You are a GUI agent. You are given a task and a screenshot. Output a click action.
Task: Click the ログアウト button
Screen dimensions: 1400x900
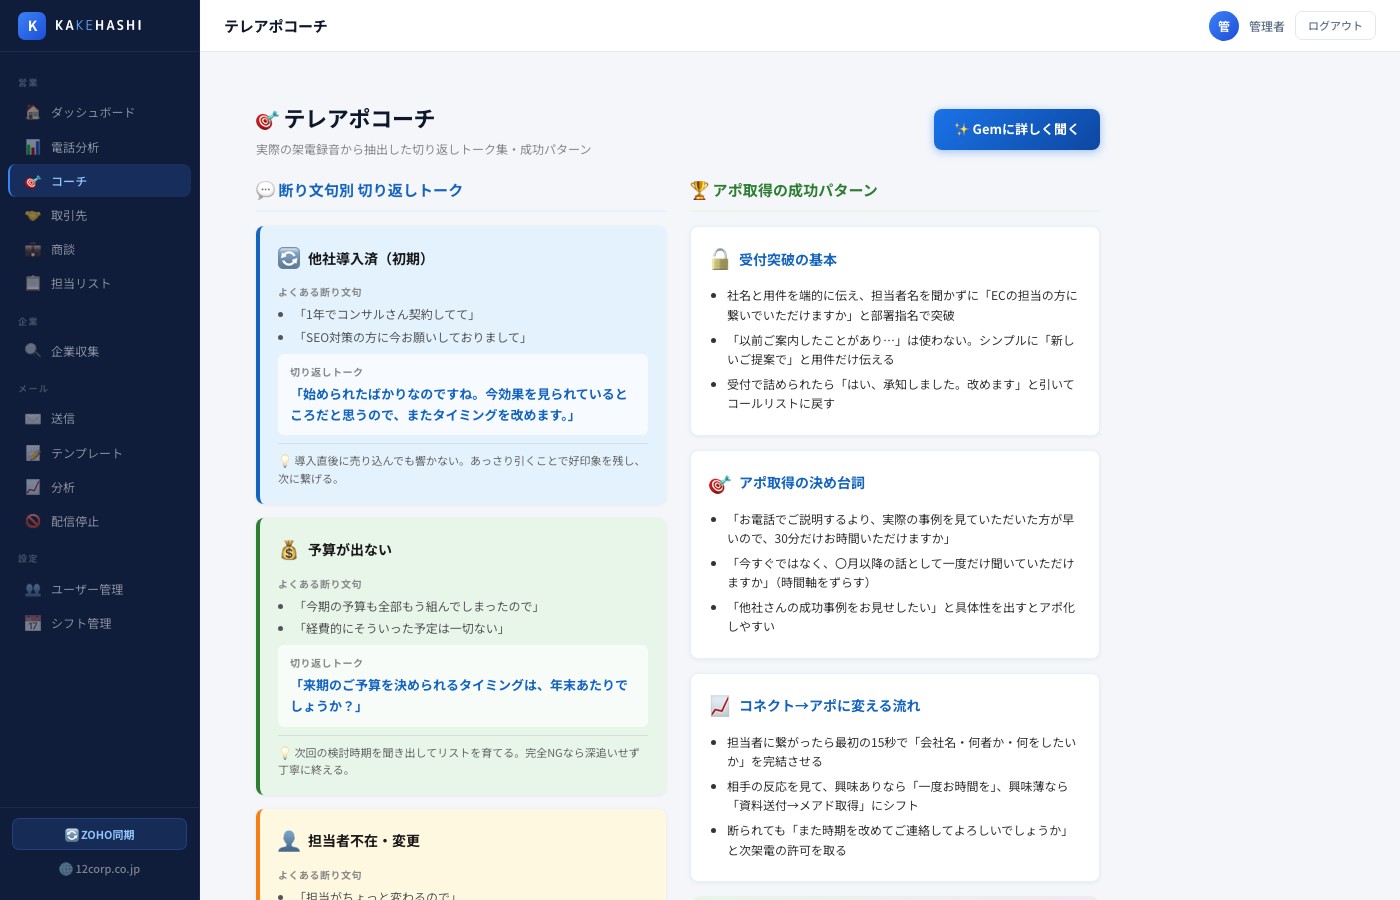pyautogui.click(x=1335, y=25)
